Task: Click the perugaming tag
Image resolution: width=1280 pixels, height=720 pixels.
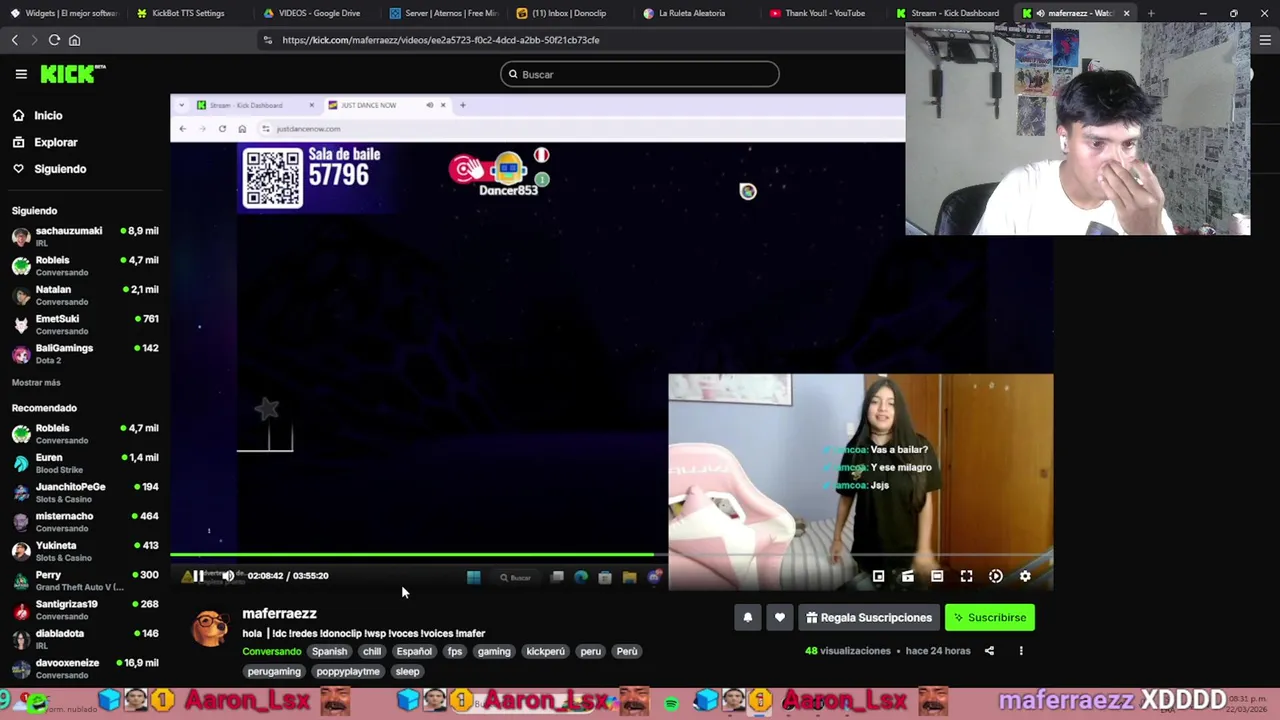Action: [274, 672]
